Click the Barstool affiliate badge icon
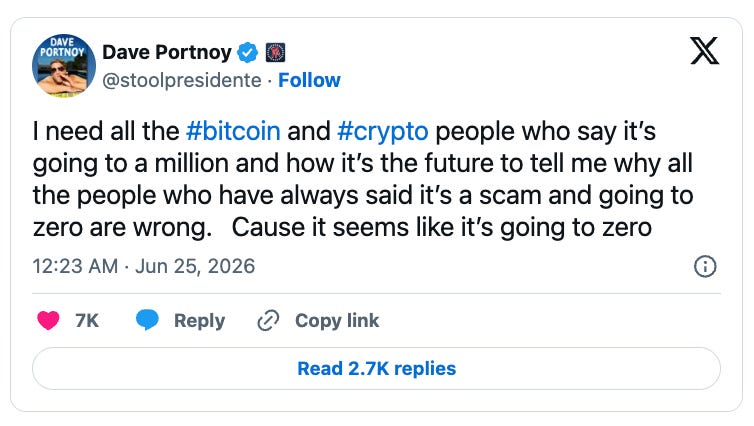Viewport: 754px width, 426px height. [276, 52]
